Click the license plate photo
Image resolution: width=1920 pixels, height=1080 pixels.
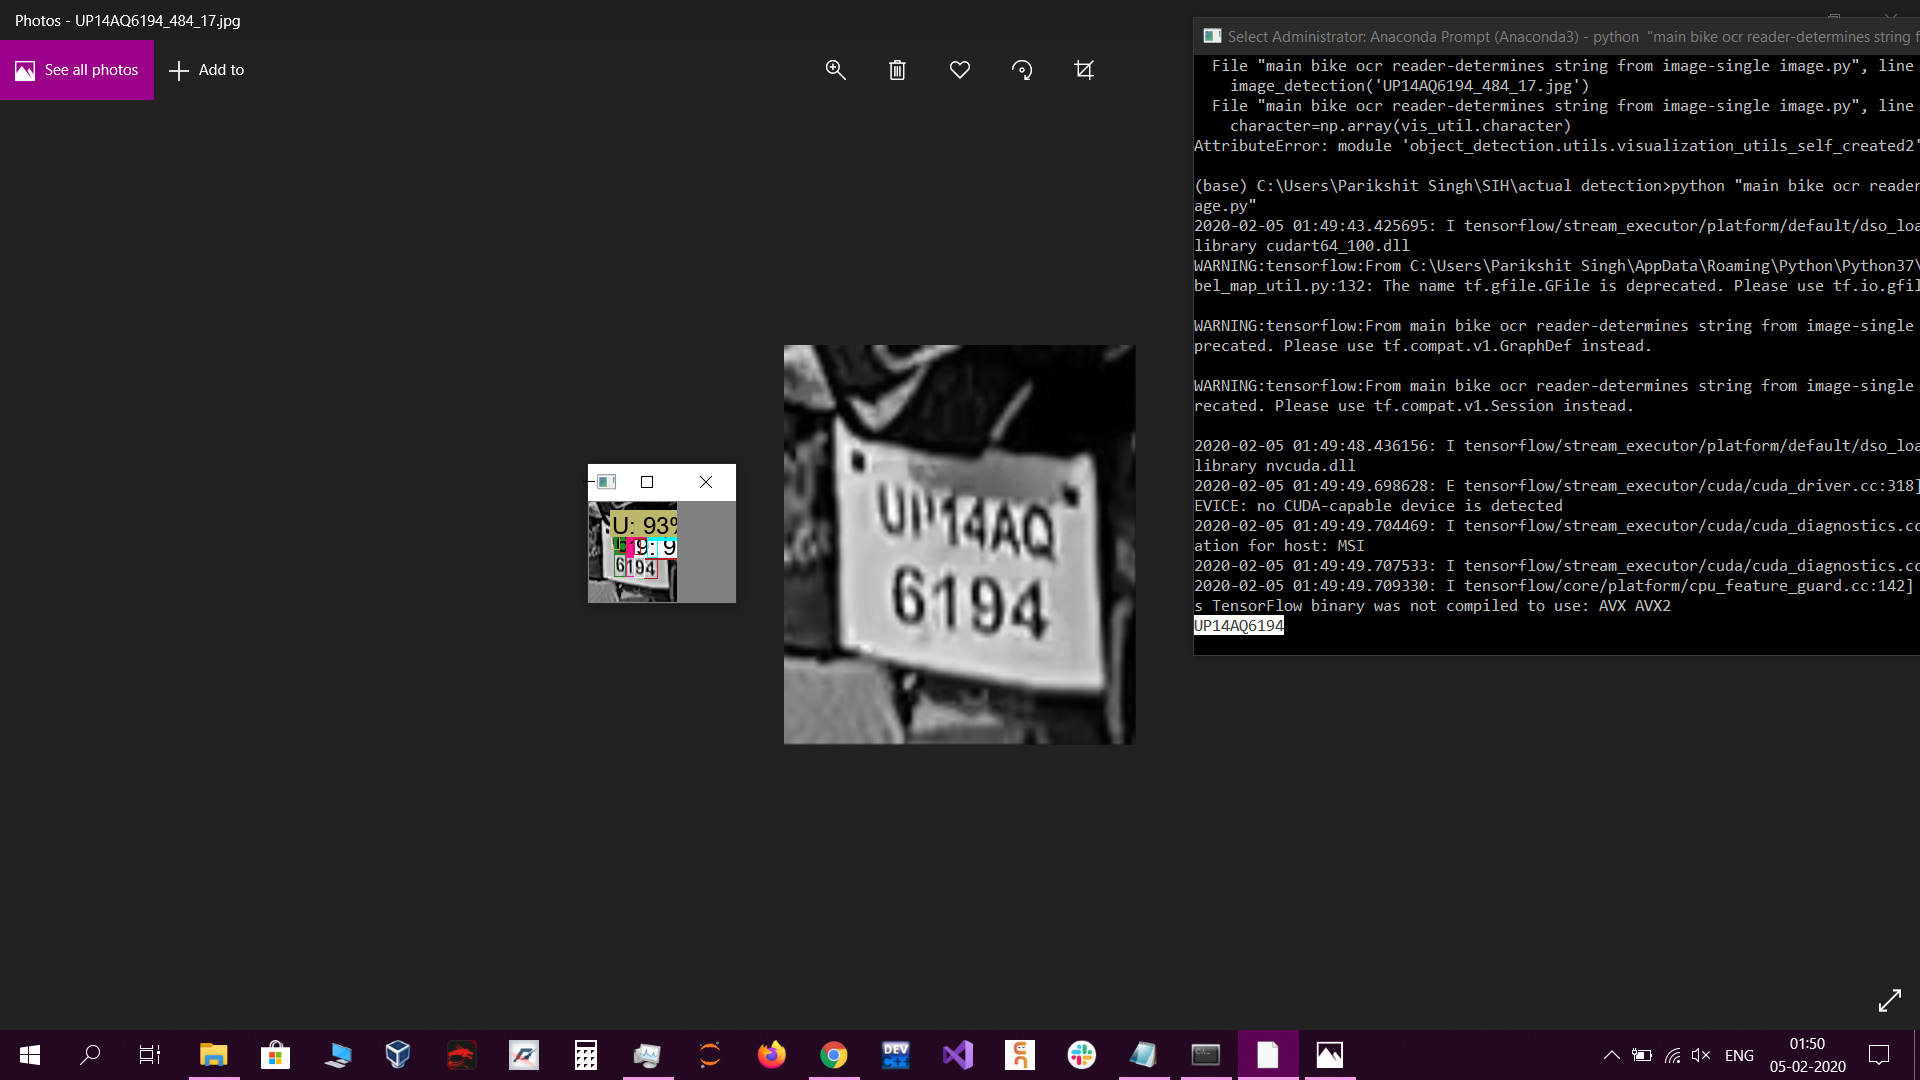959,544
